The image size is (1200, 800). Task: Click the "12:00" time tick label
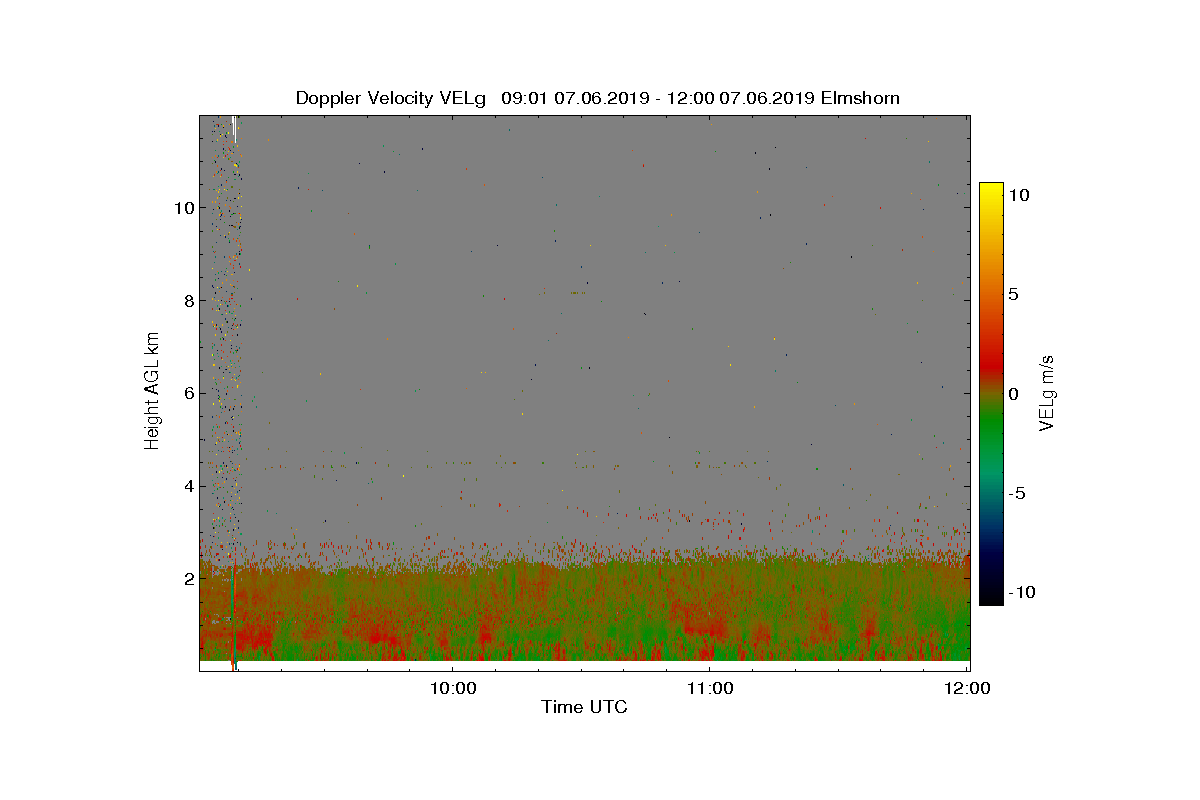pyautogui.click(x=967, y=688)
